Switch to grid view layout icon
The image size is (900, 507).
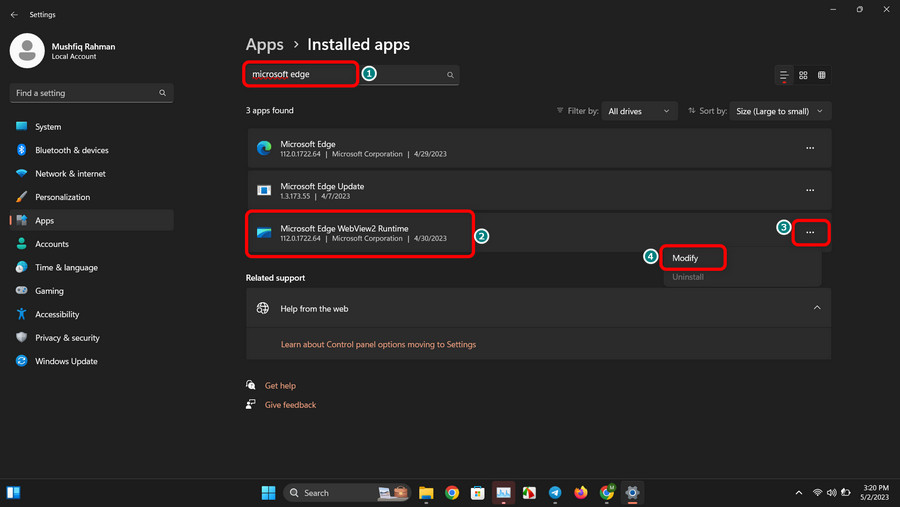(x=803, y=75)
